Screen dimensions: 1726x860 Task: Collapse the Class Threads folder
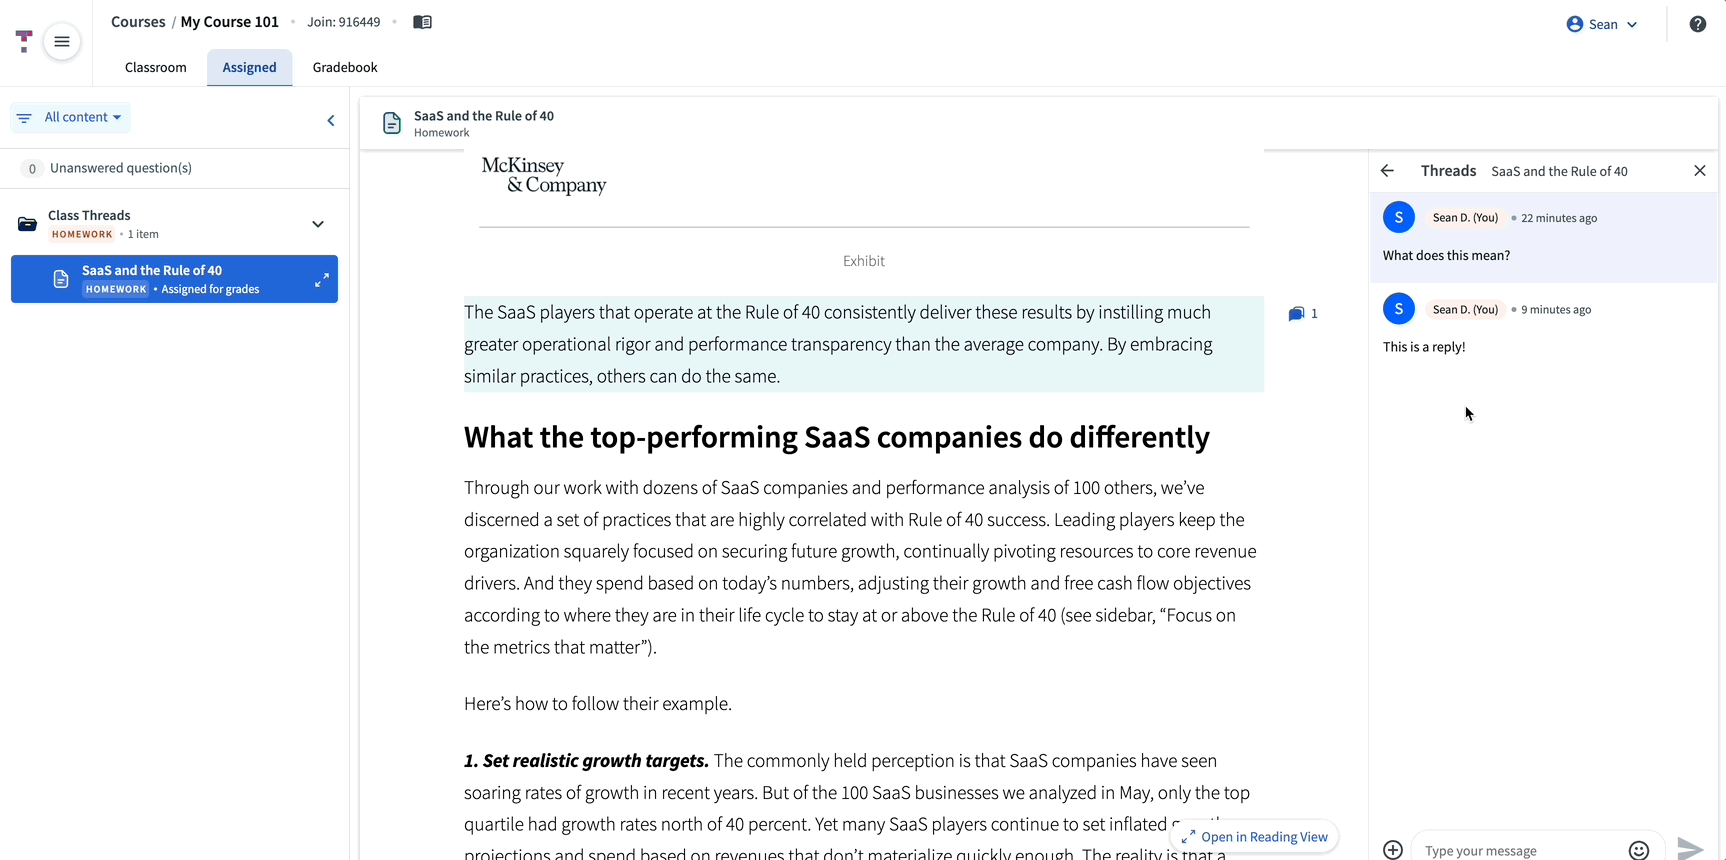(318, 224)
